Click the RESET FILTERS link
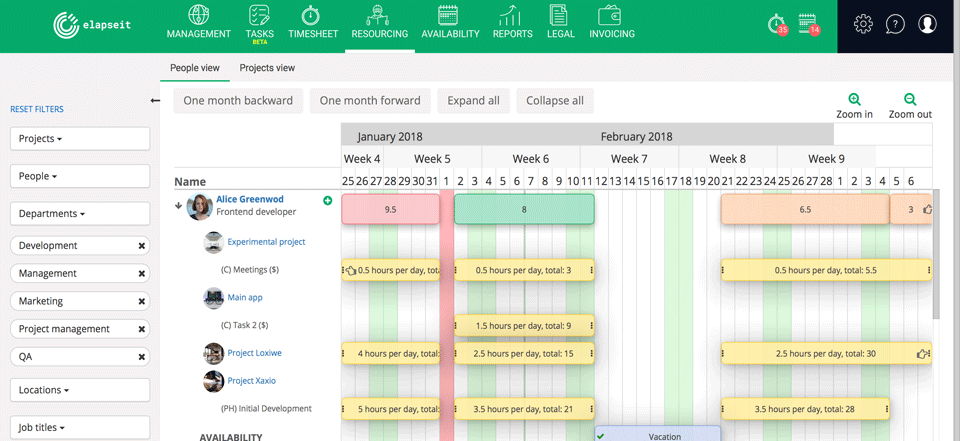The height and width of the screenshot is (441, 960). click(37, 109)
